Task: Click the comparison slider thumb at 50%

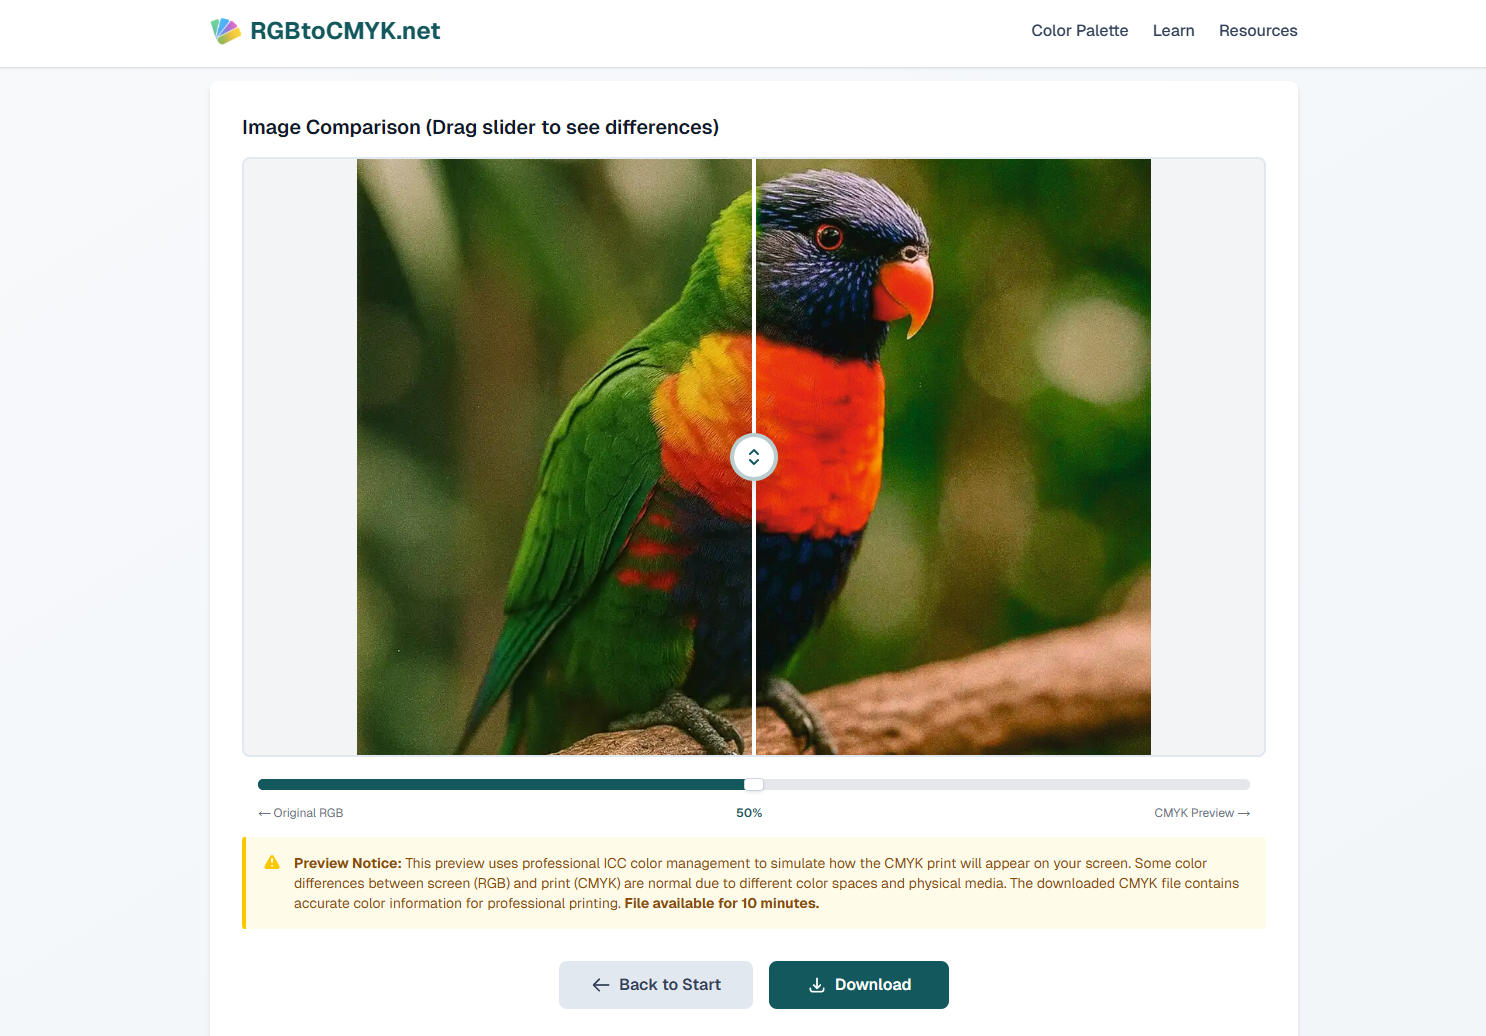Action: pos(754,785)
